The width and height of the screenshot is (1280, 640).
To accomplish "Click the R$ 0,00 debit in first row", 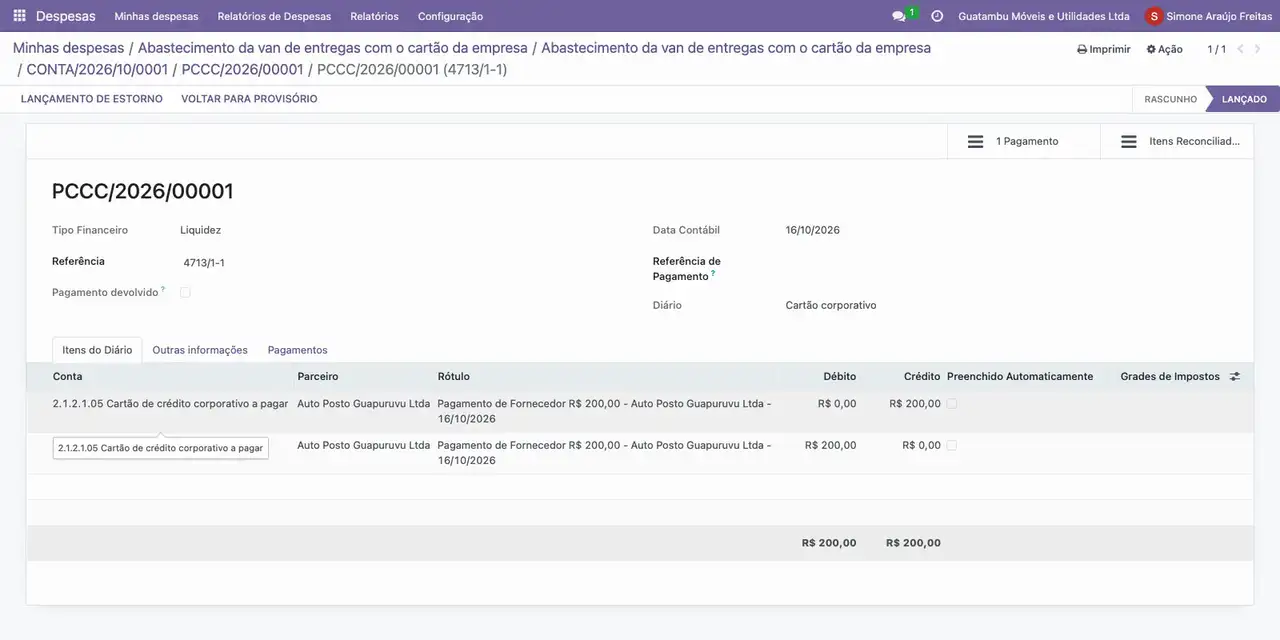I will point(837,404).
